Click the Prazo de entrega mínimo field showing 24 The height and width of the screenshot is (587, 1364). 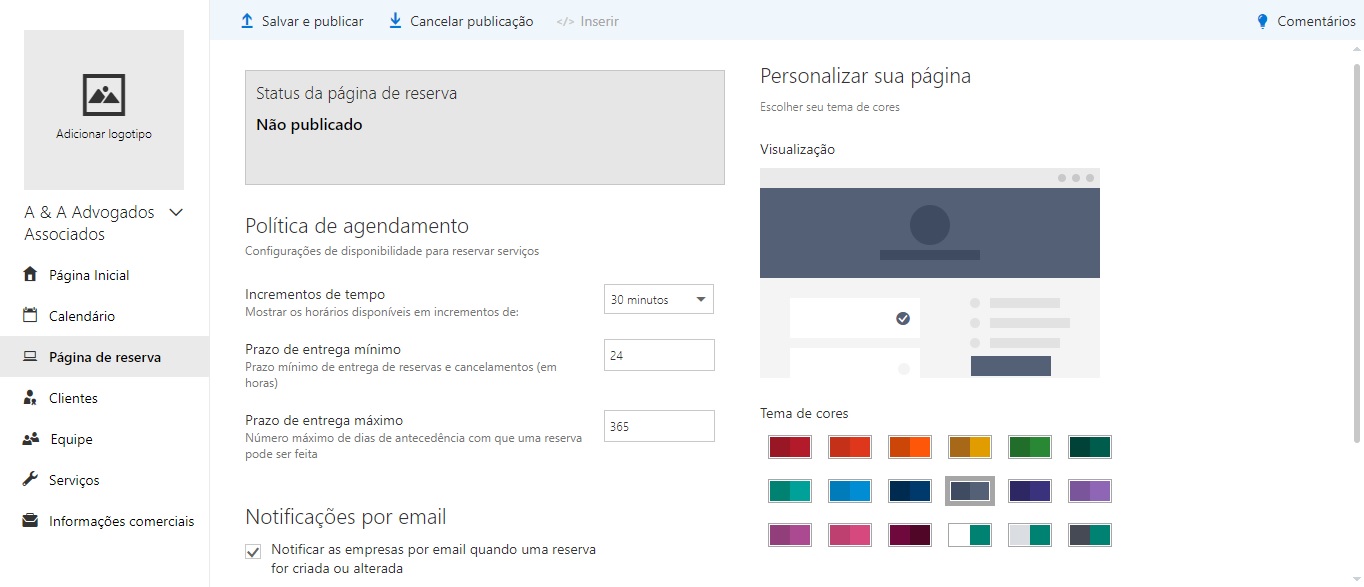tap(658, 354)
